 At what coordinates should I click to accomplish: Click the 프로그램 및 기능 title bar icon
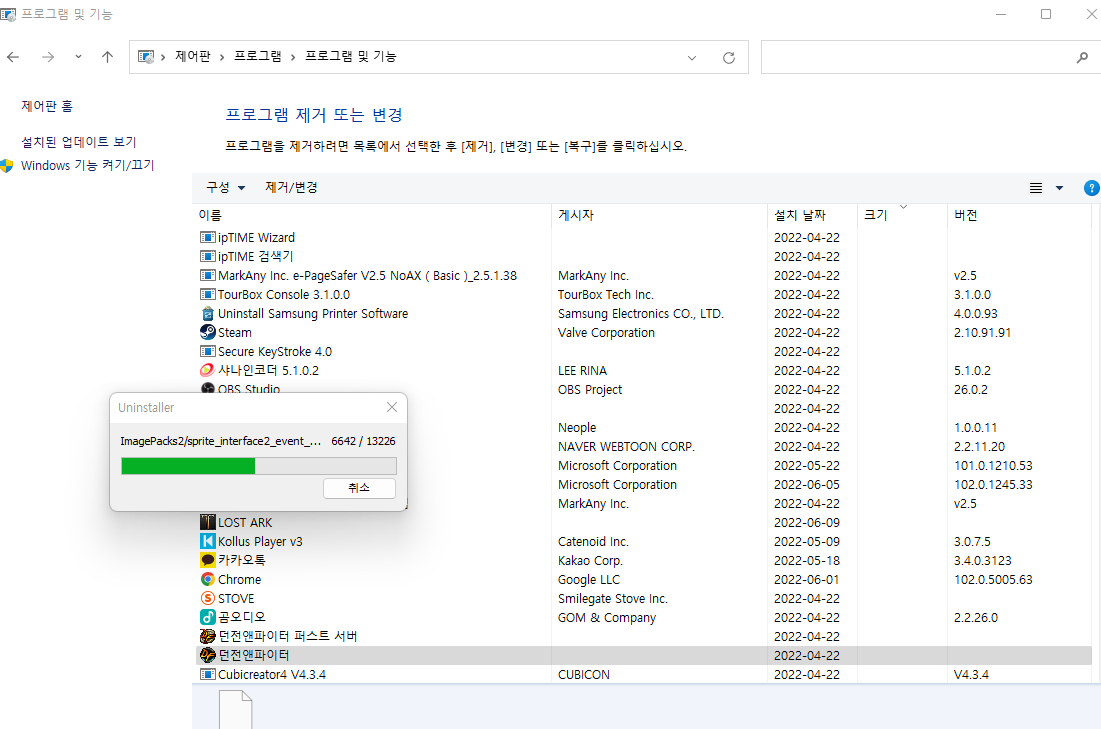8,14
